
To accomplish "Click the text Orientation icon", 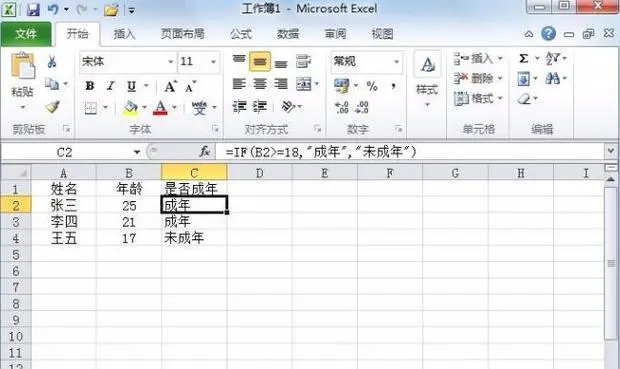I will click(288, 107).
